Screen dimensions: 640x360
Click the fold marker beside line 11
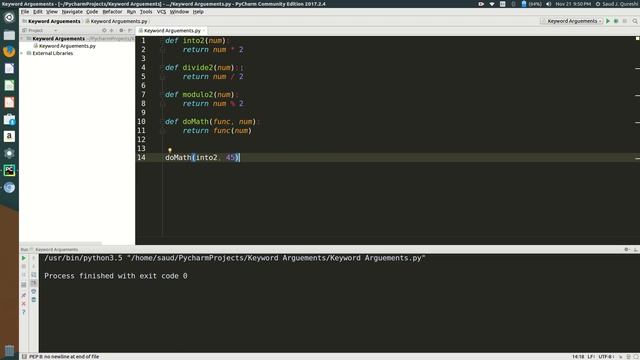click(x=162, y=131)
